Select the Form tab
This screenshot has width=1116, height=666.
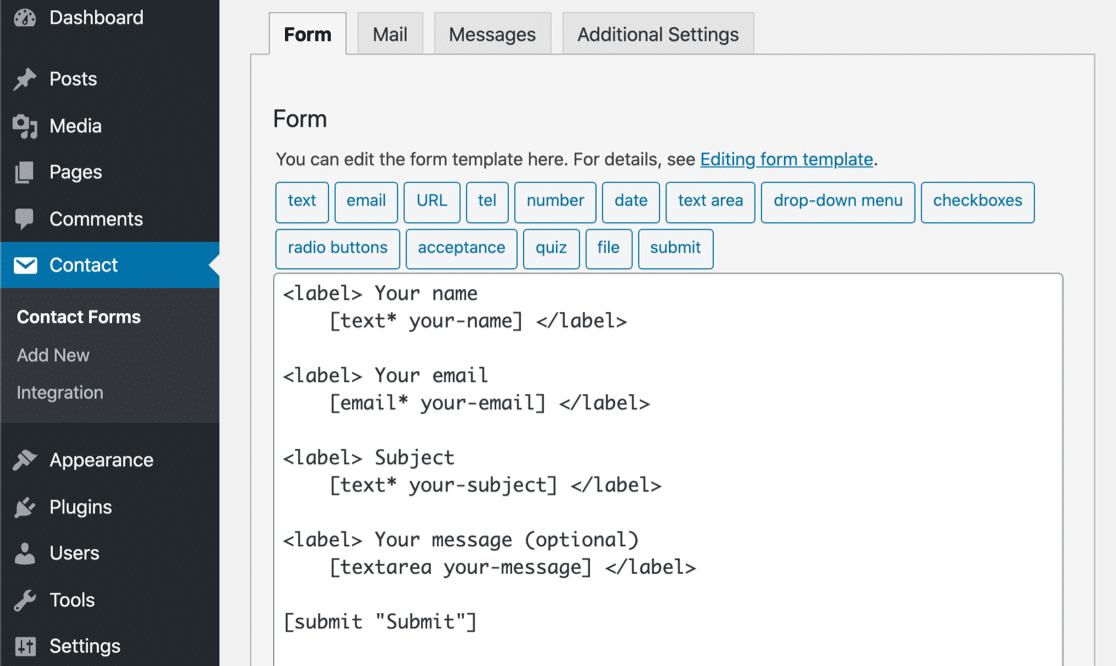tap(307, 34)
